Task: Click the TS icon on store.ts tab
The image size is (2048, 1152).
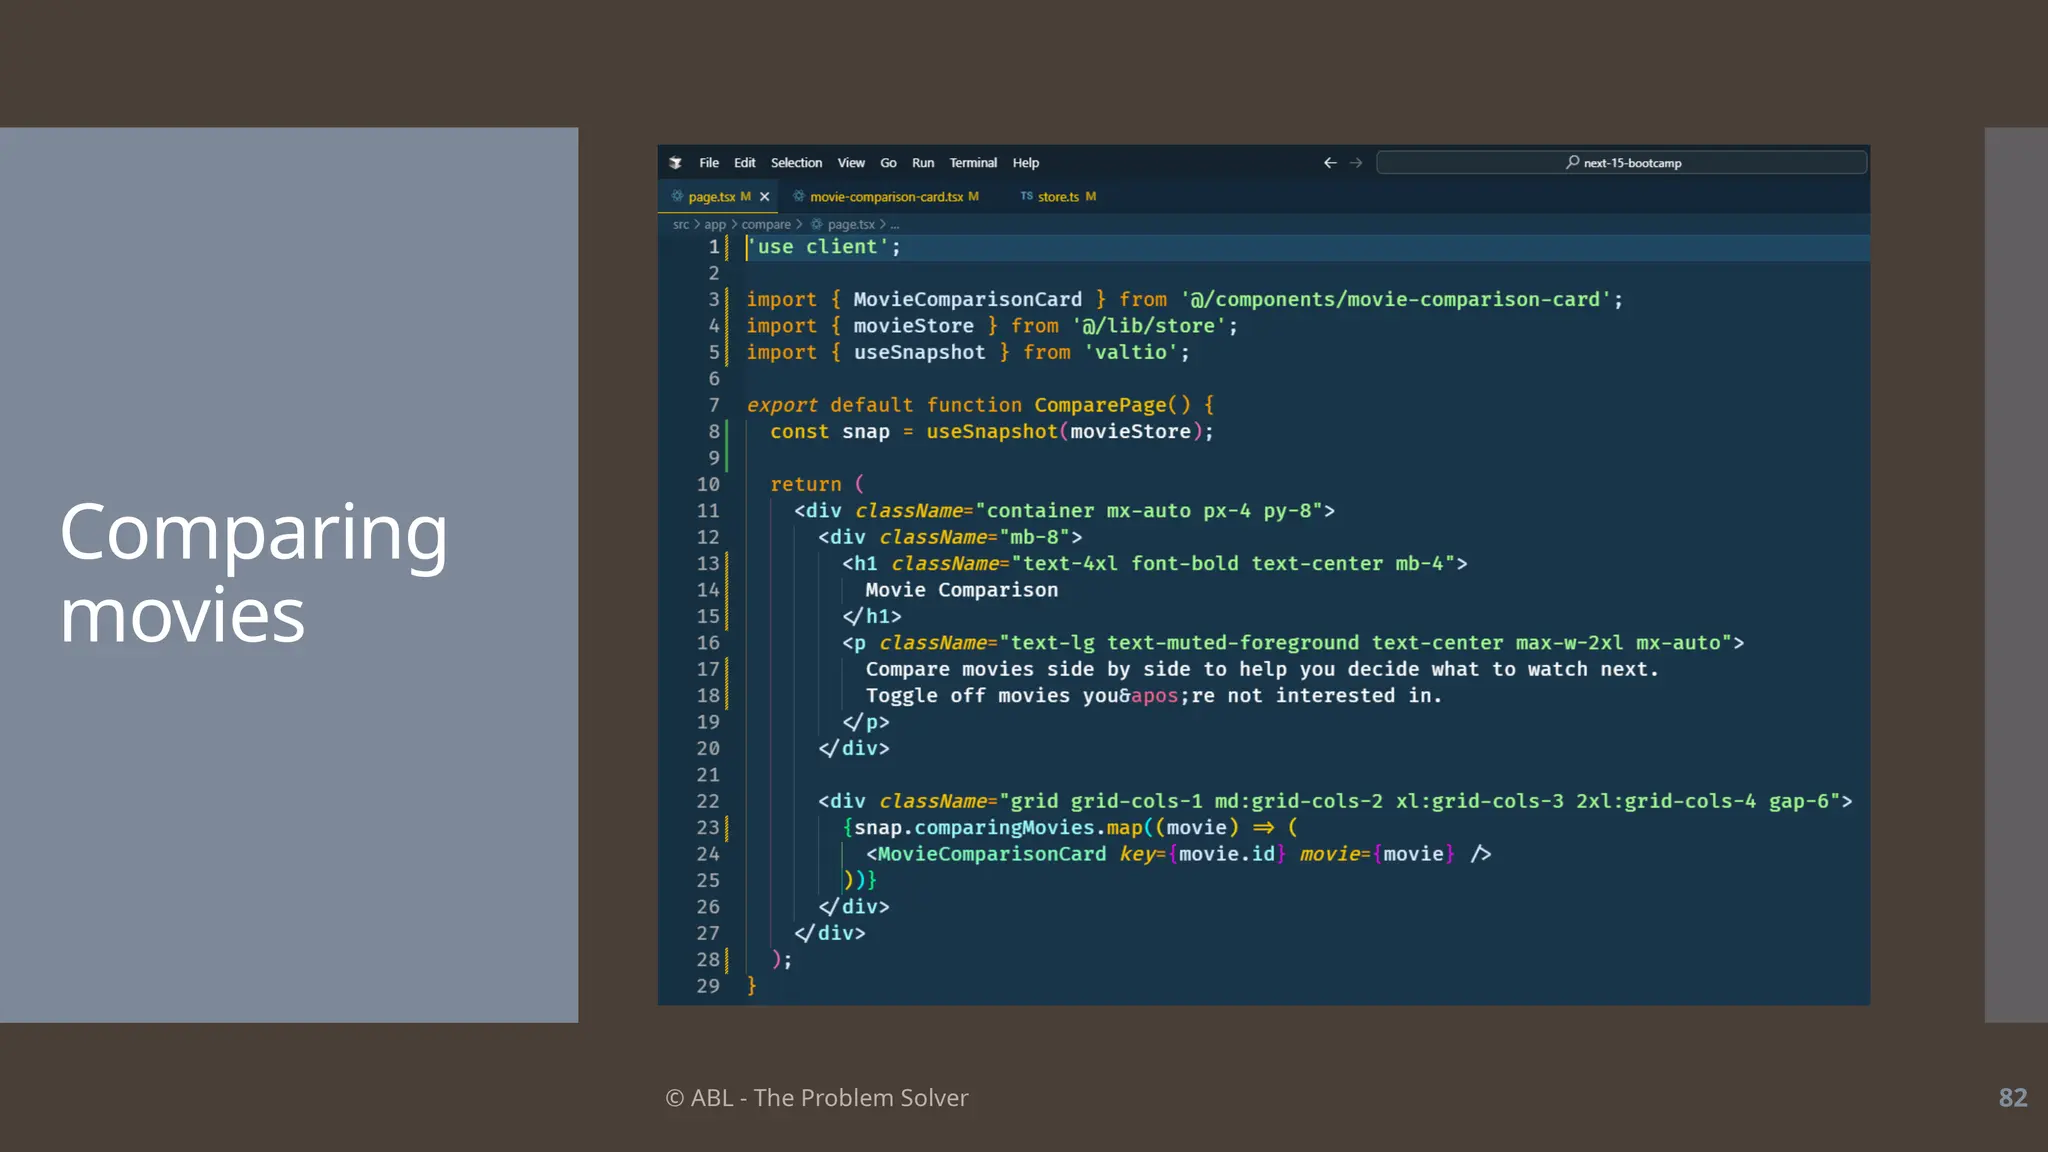Action: [x=1026, y=196]
